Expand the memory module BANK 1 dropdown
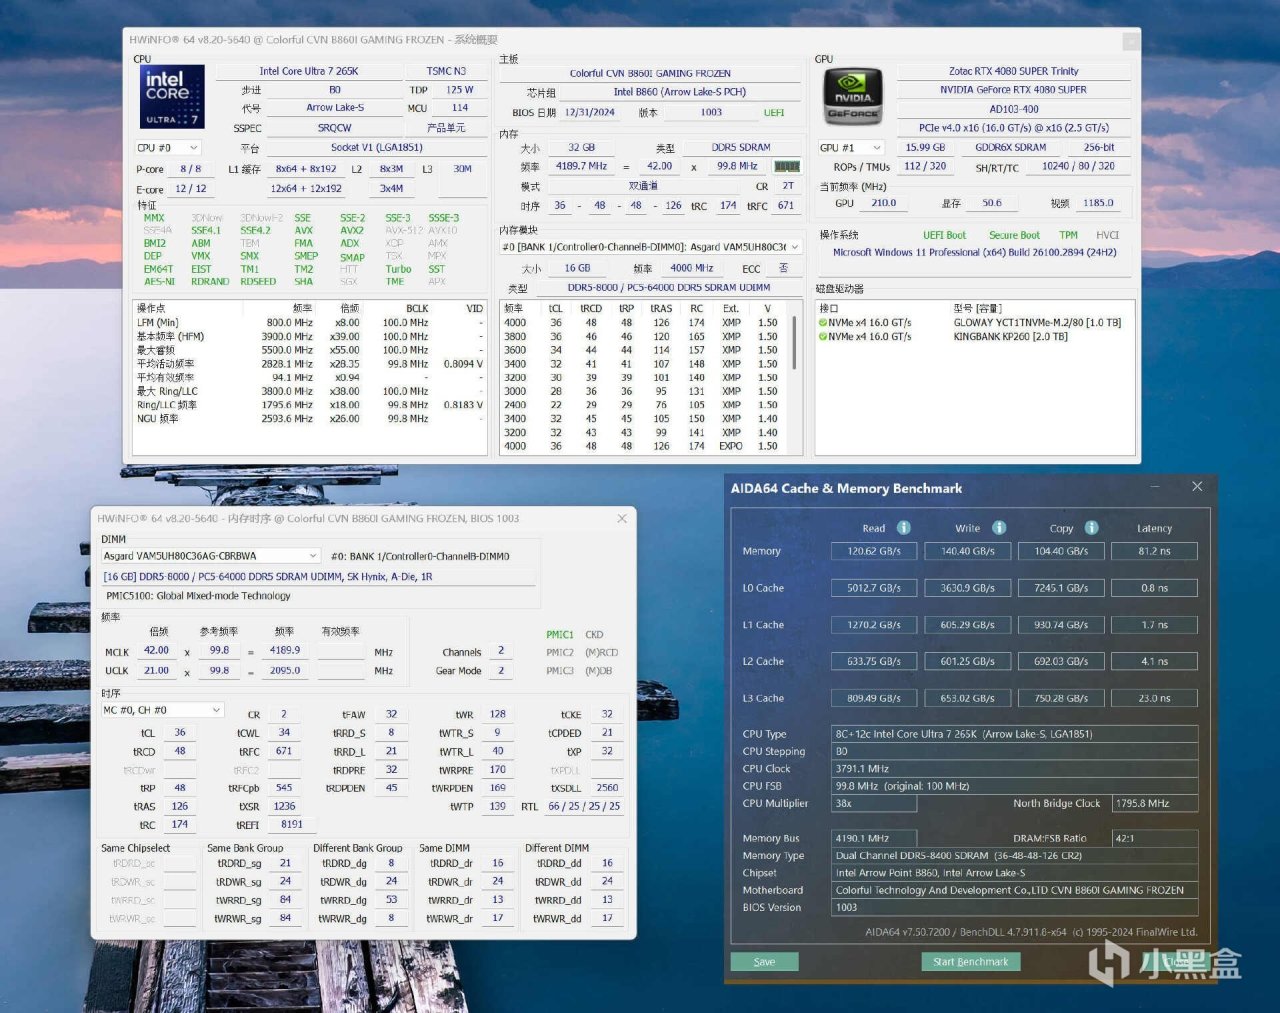This screenshot has height=1013, width=1280. (651, 247)
